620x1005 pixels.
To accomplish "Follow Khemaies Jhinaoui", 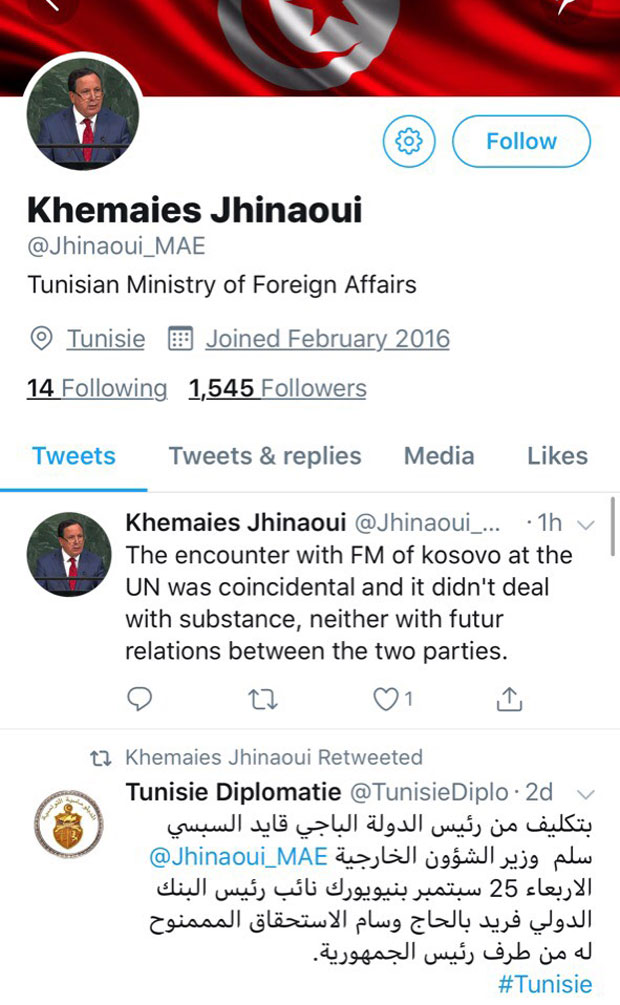I will click(521, 142).
